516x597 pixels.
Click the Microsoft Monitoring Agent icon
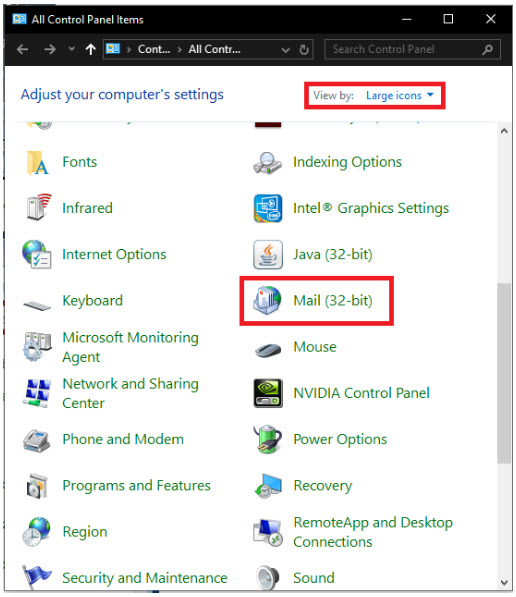point(37,347)
